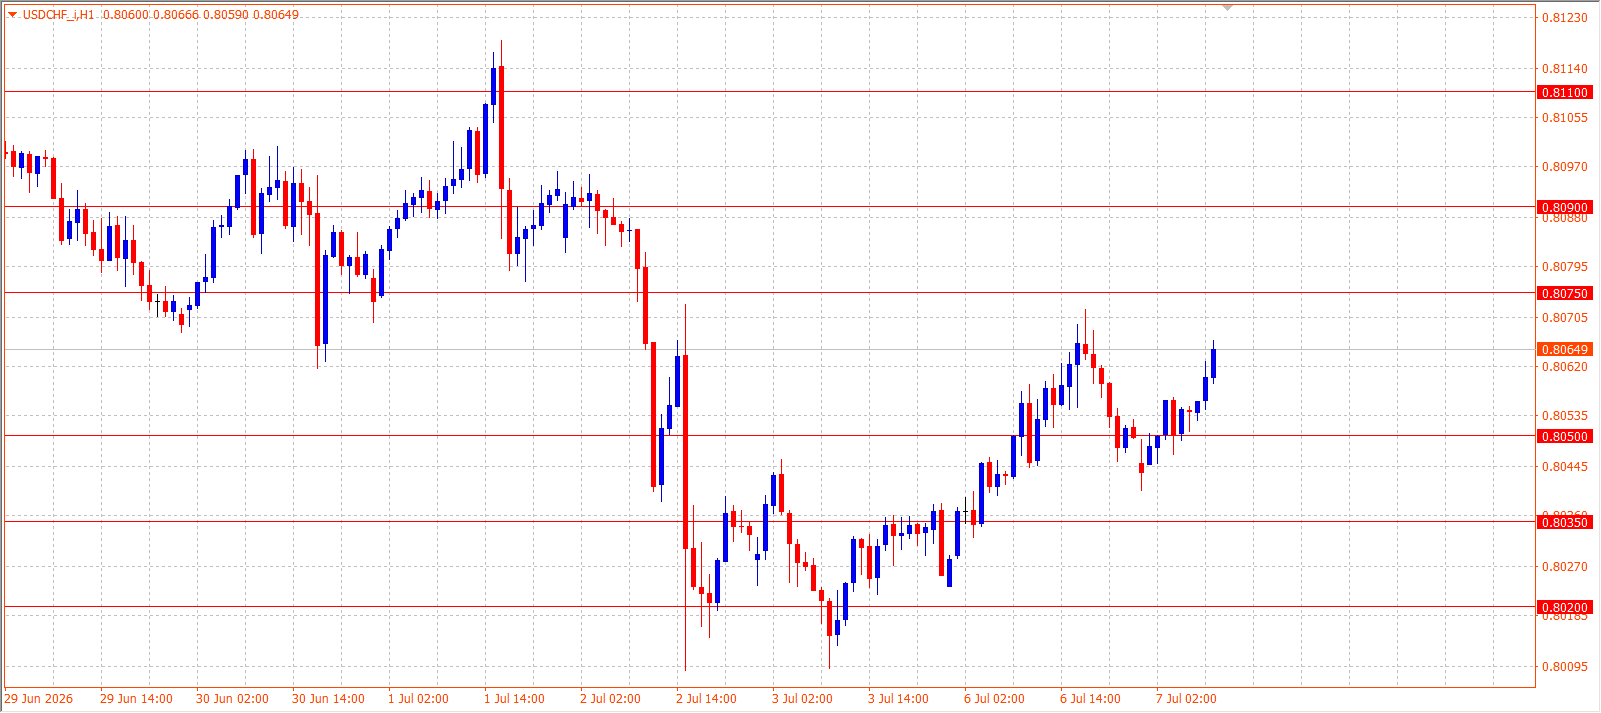Click the 0.80445 price scale label
The image size is (1601, 713).
[x=1564, y=467]
